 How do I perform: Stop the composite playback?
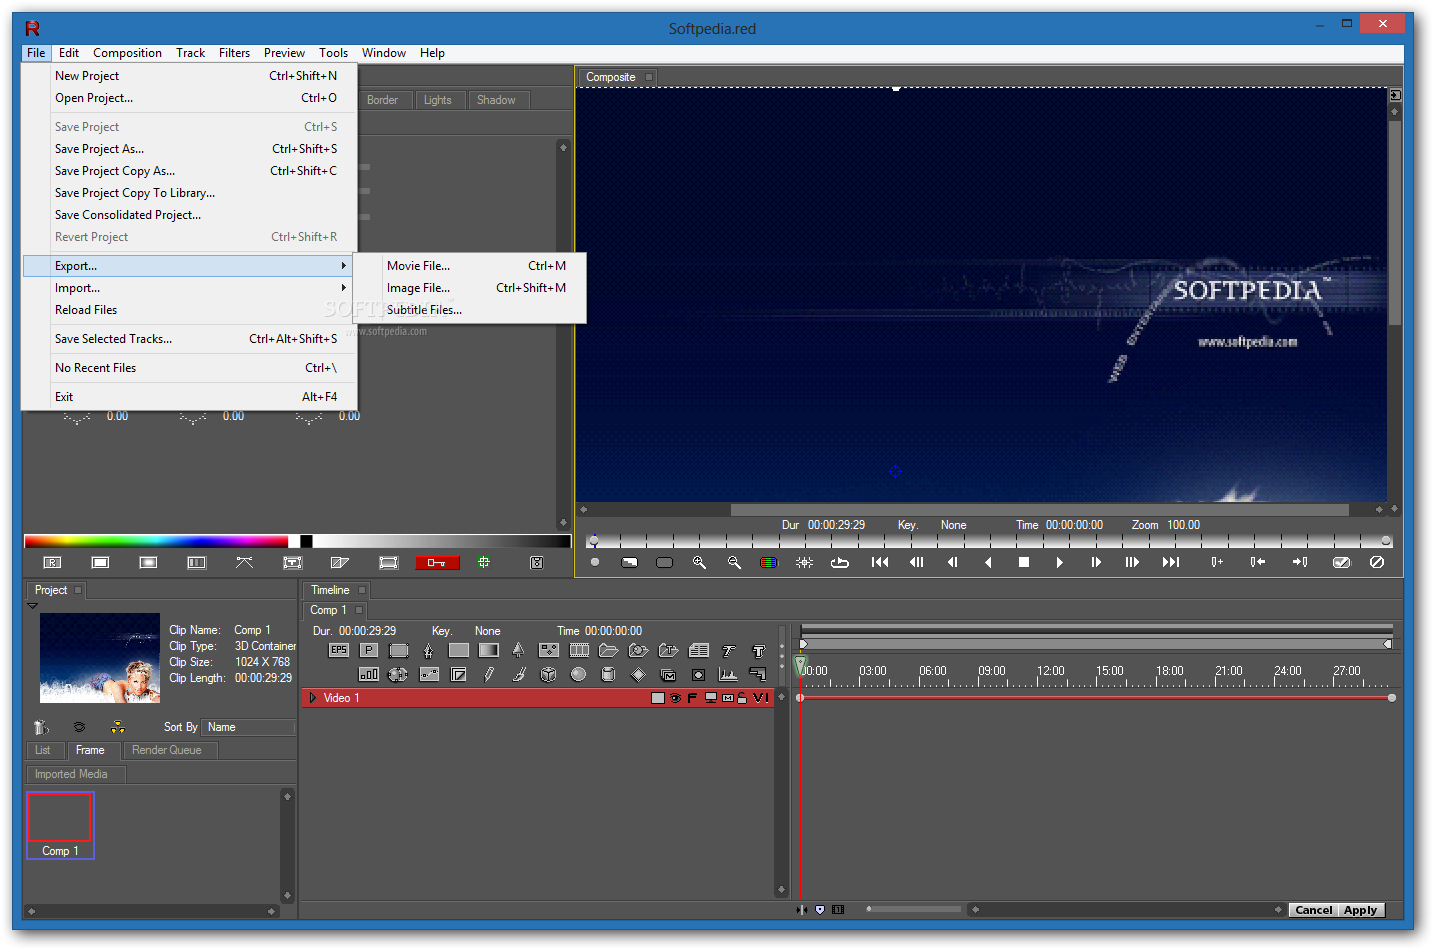pyautogui.click(x=1024, y=562)
